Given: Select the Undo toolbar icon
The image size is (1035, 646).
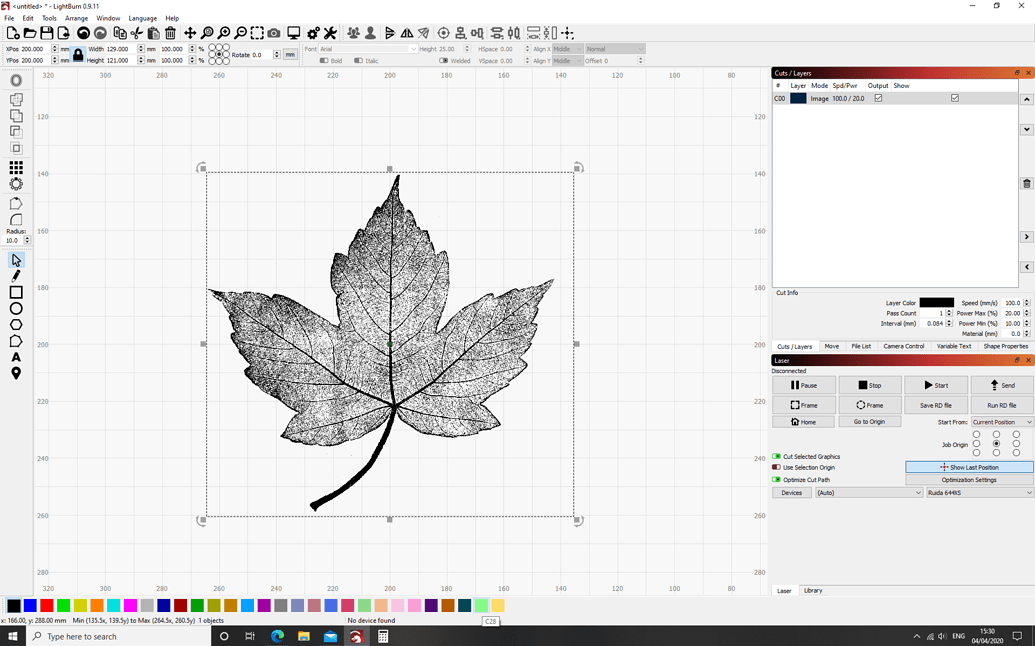Looking at the screenshot, I should (x=83, y=32).
